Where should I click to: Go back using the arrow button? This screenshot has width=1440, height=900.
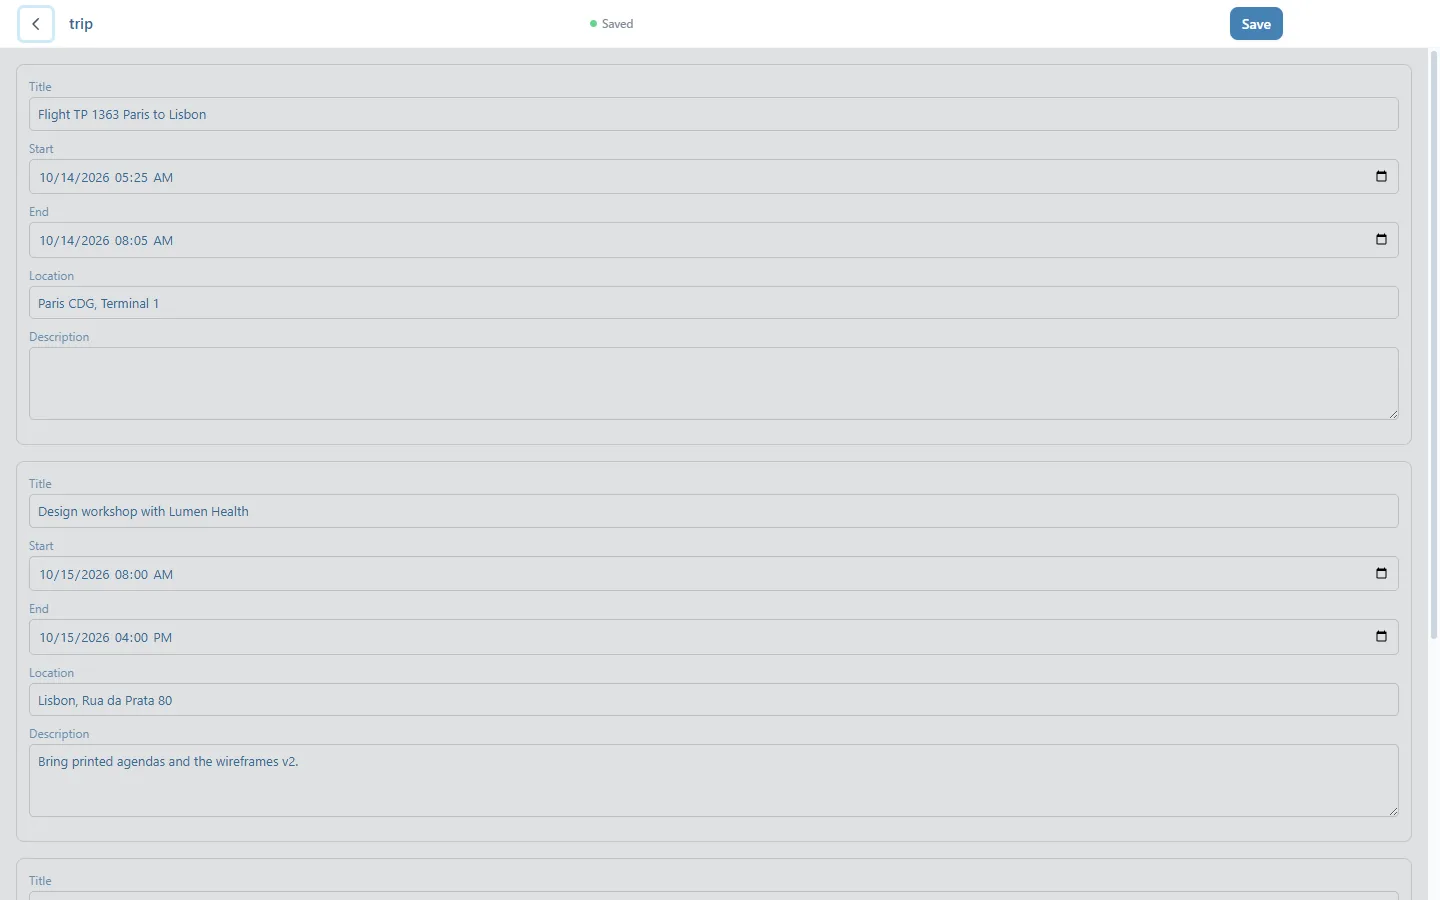36,24
